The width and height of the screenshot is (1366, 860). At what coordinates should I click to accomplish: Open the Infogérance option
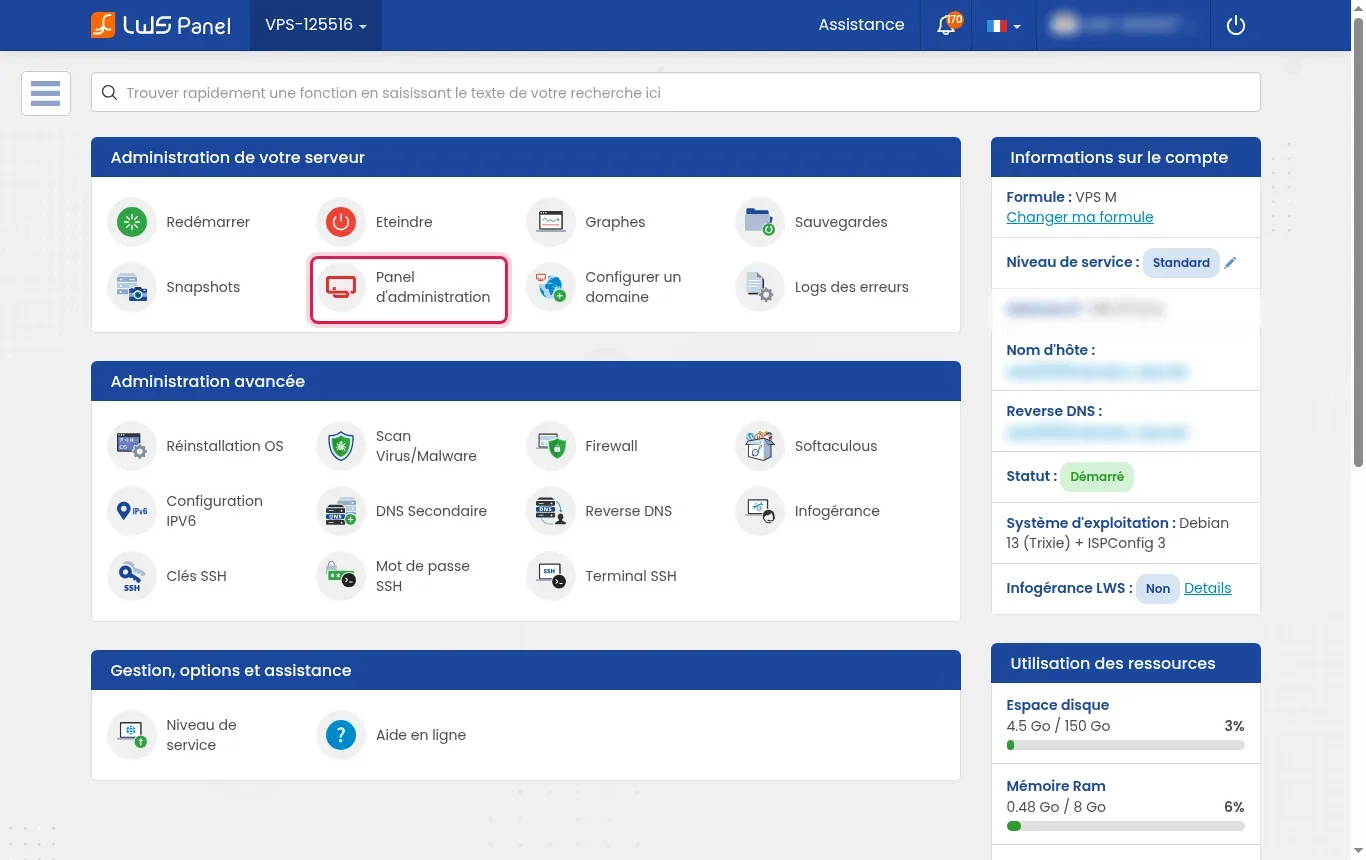click(x=810, y=511)
